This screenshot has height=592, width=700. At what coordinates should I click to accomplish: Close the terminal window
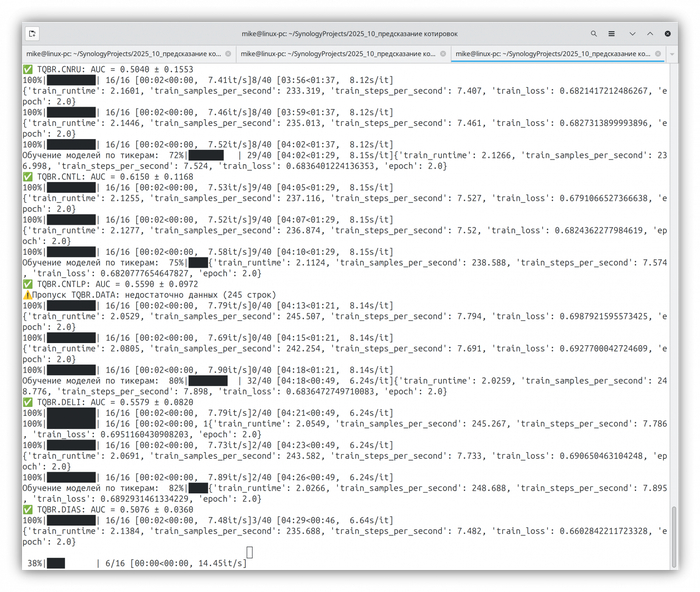[x=669, y=34]
